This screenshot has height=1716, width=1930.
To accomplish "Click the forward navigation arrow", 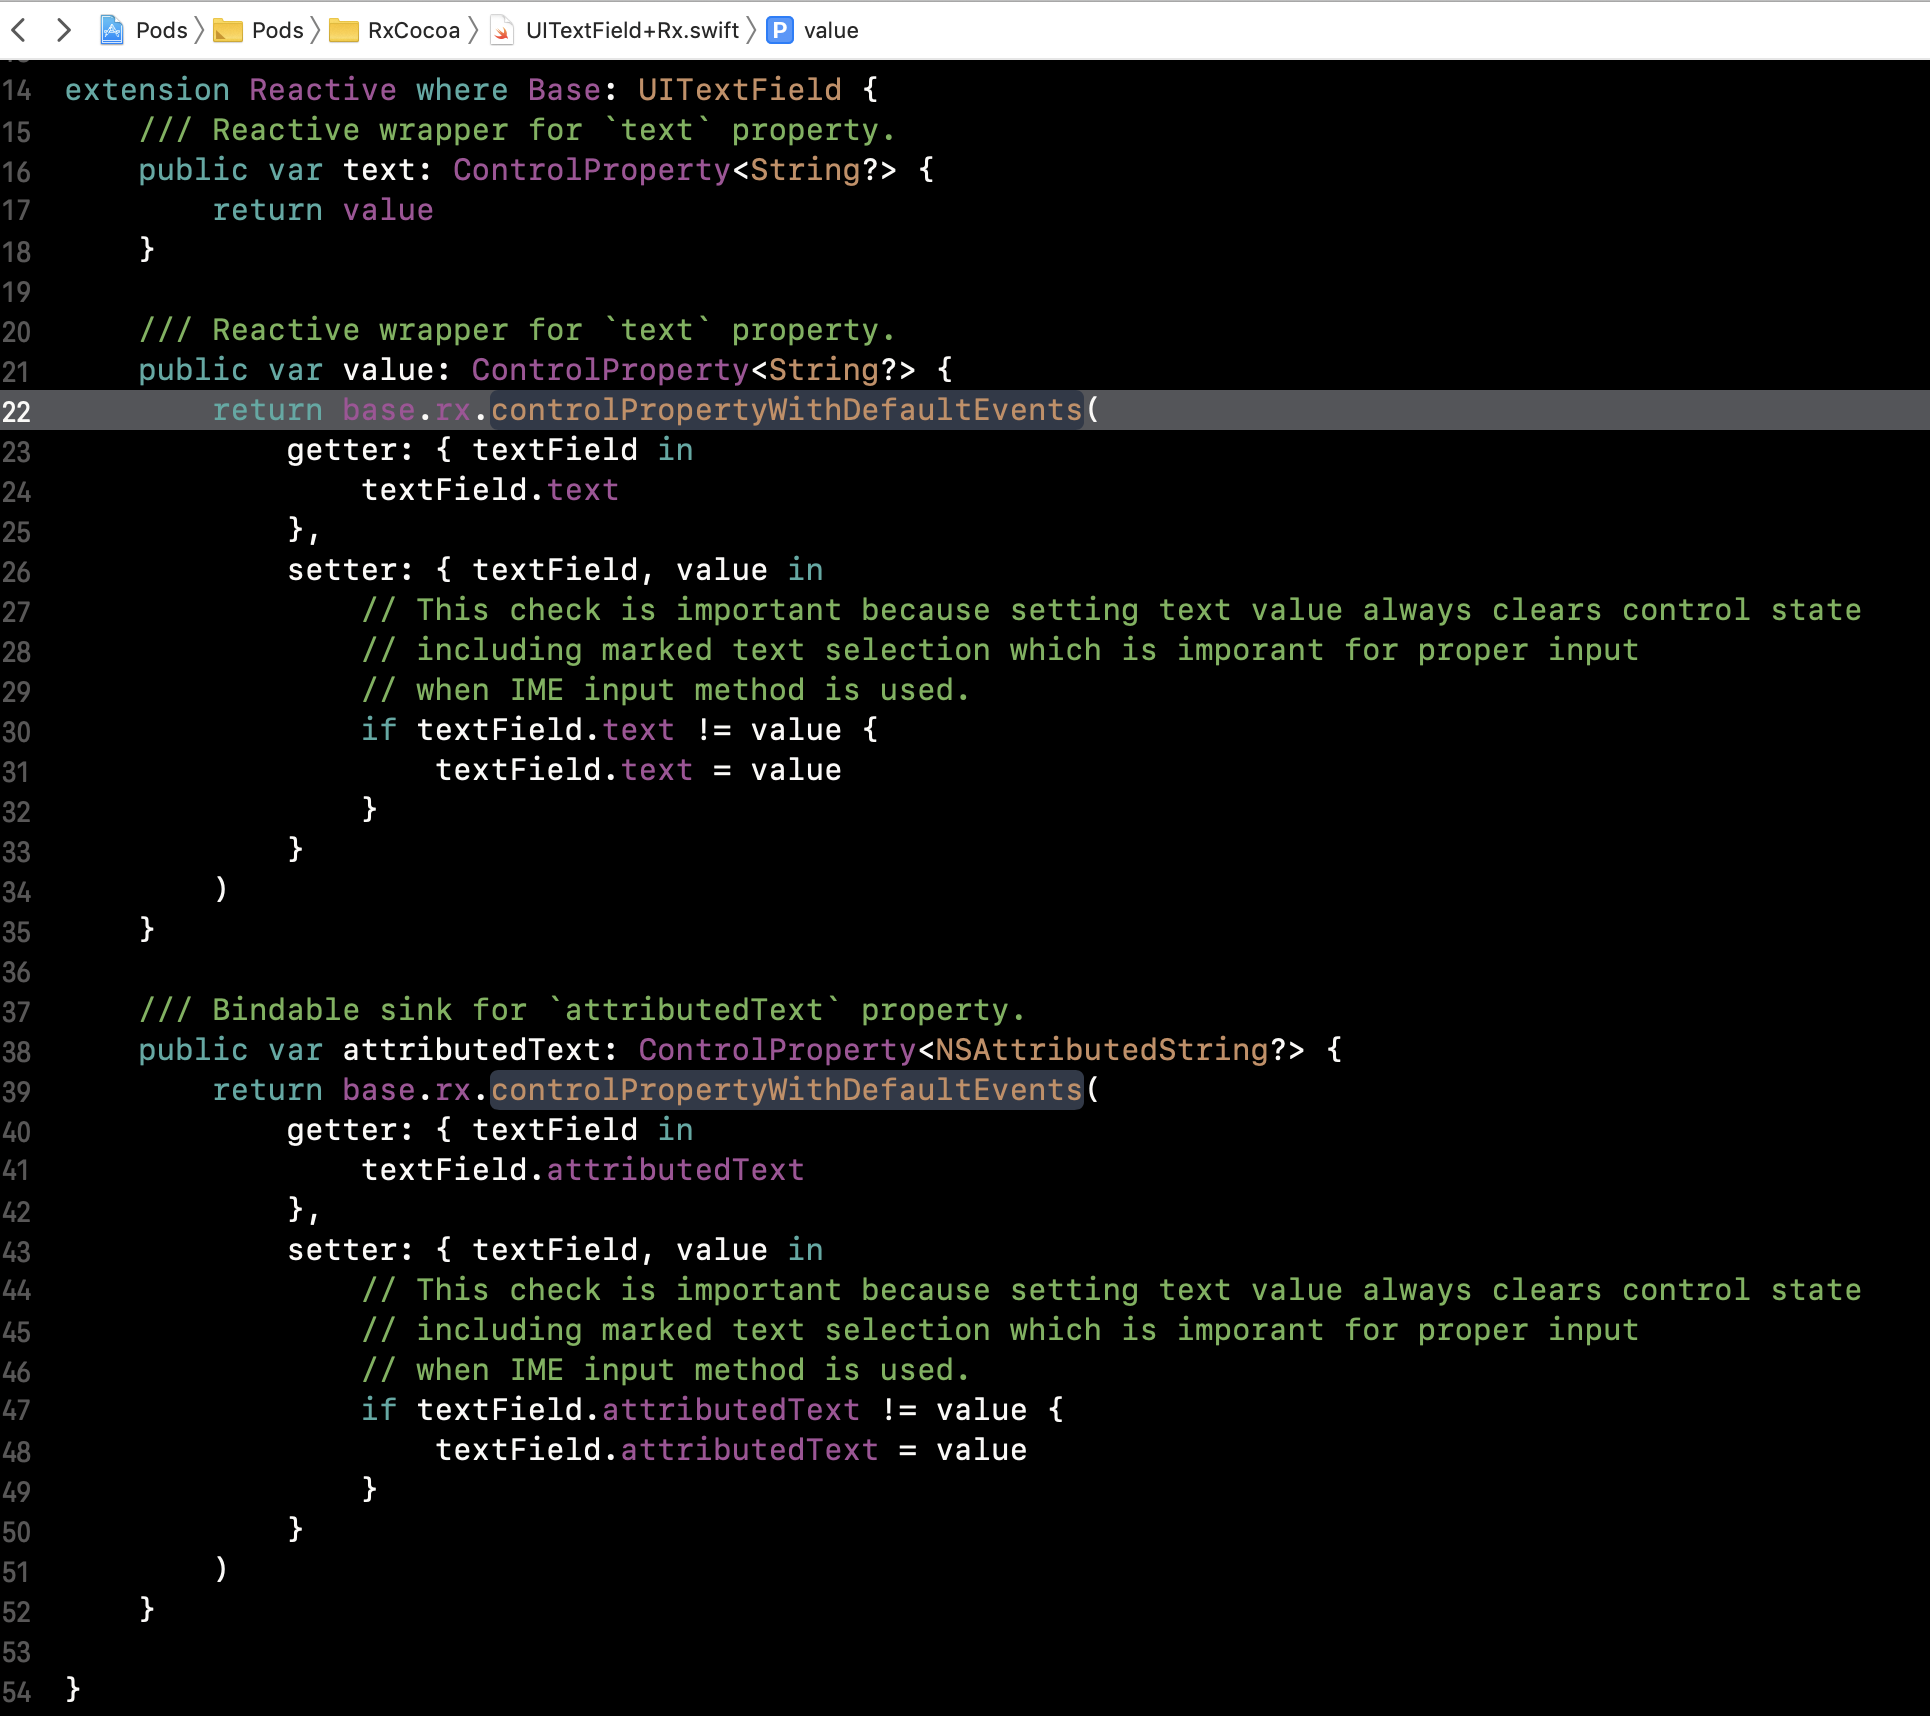I will [x=64, y=30].
